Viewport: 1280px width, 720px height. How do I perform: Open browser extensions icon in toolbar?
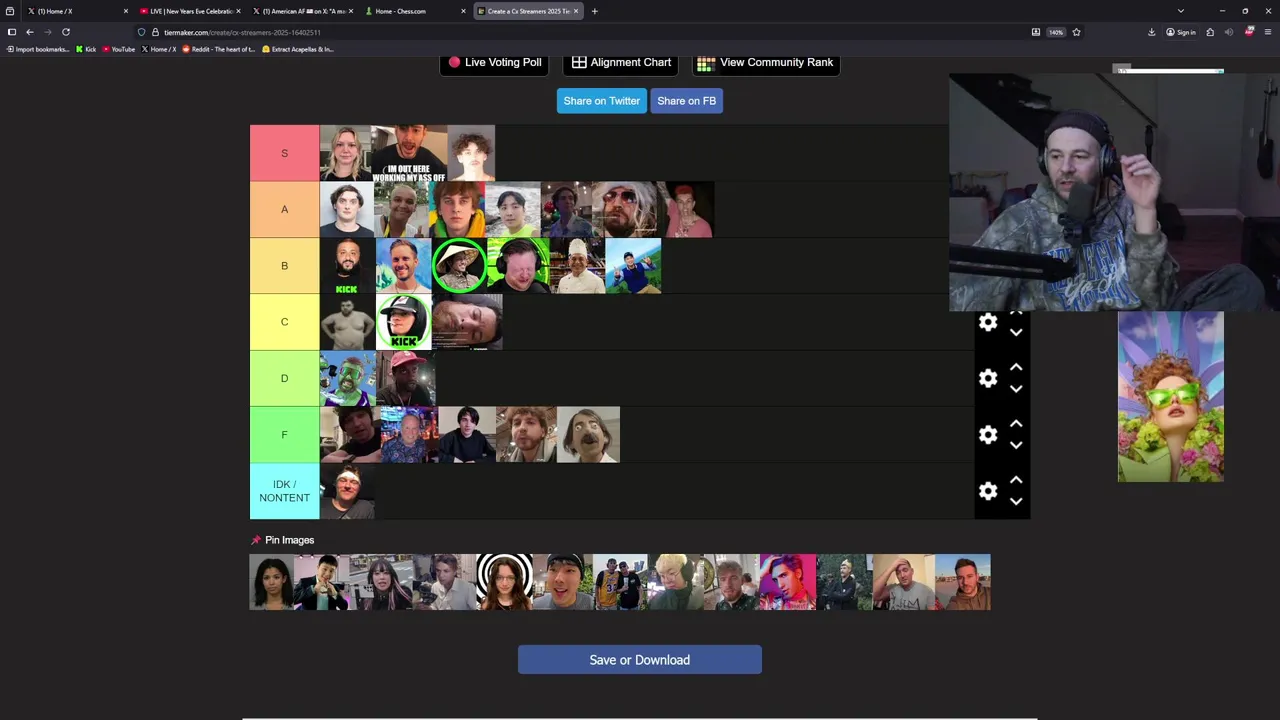pyautogui.click(x=1210, y=32)
